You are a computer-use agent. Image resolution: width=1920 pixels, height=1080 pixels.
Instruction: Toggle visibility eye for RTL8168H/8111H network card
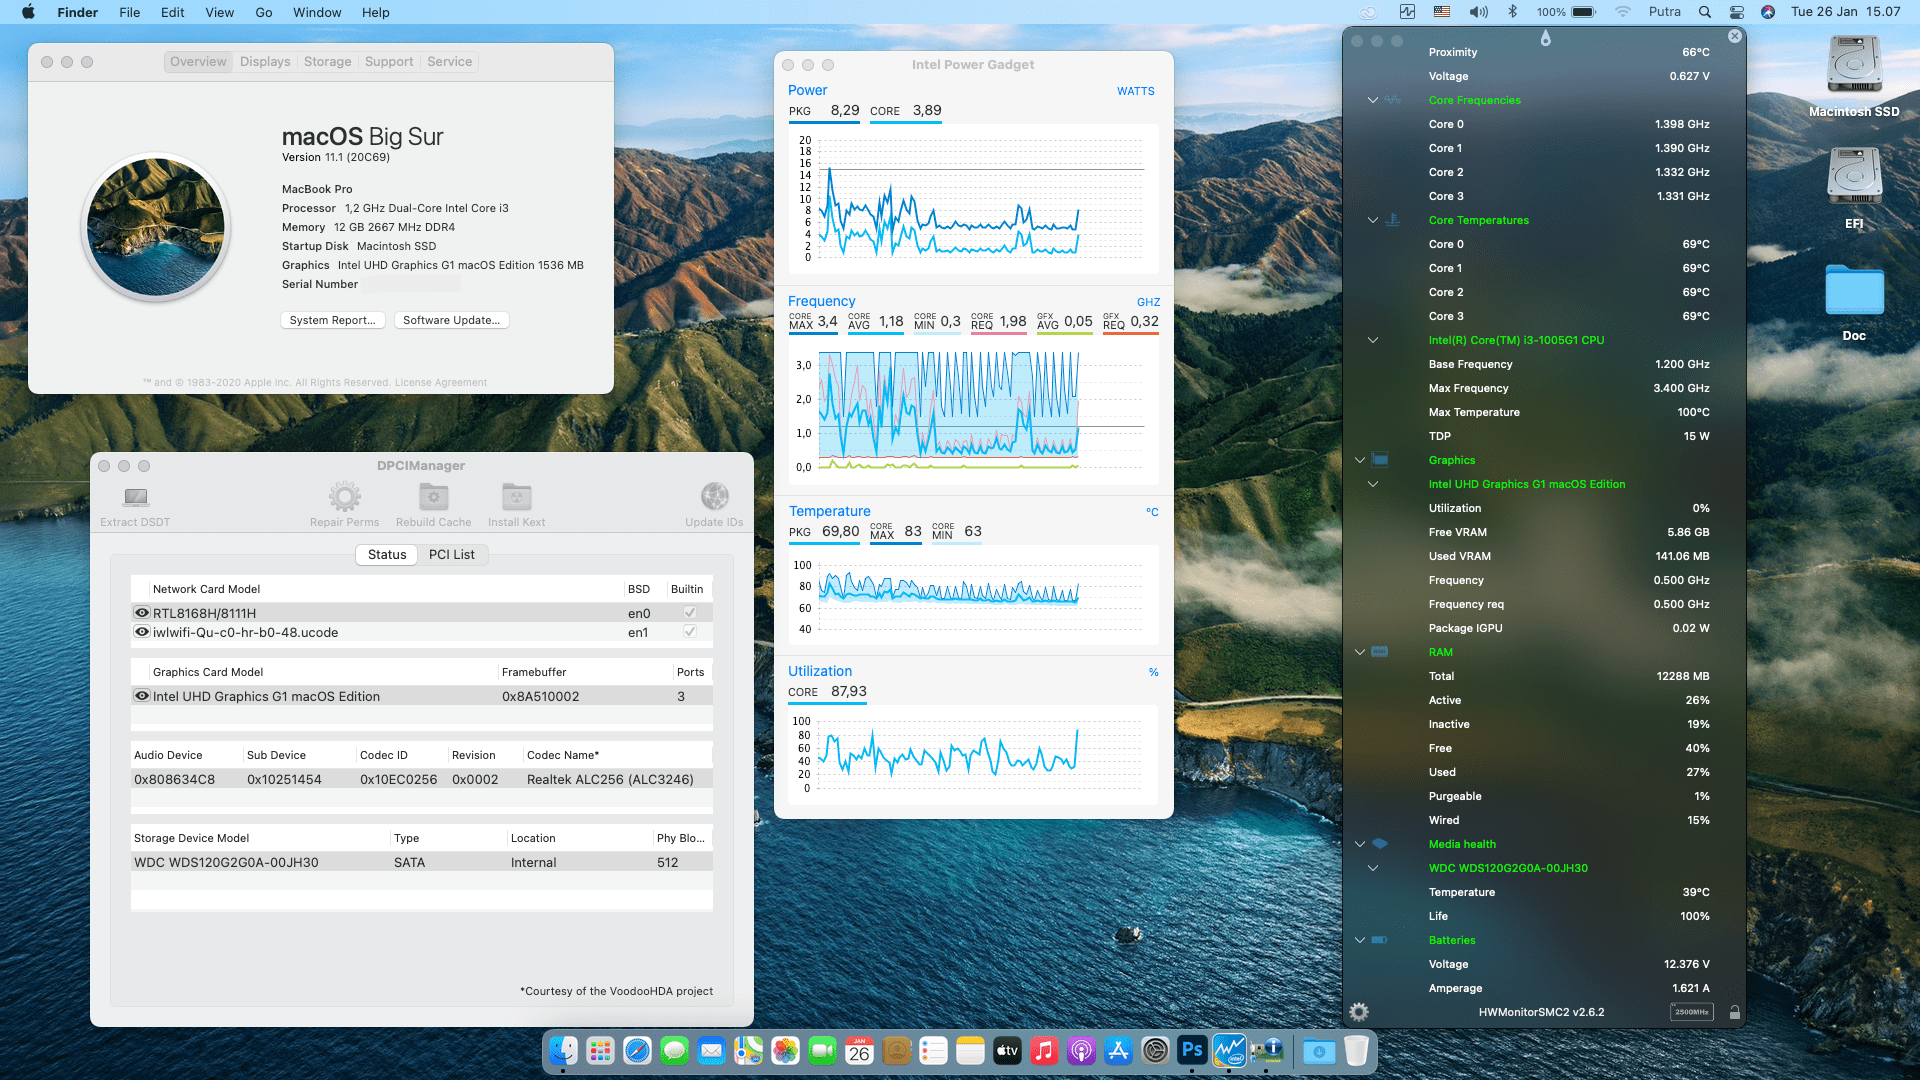click(142, 612)
